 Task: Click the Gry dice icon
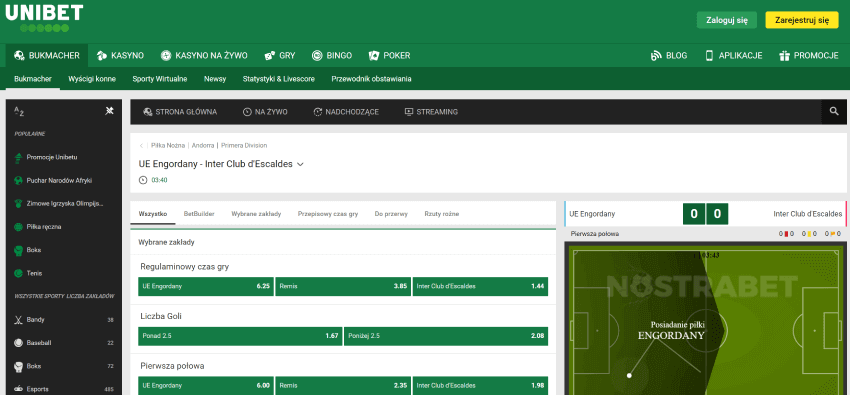269,55
